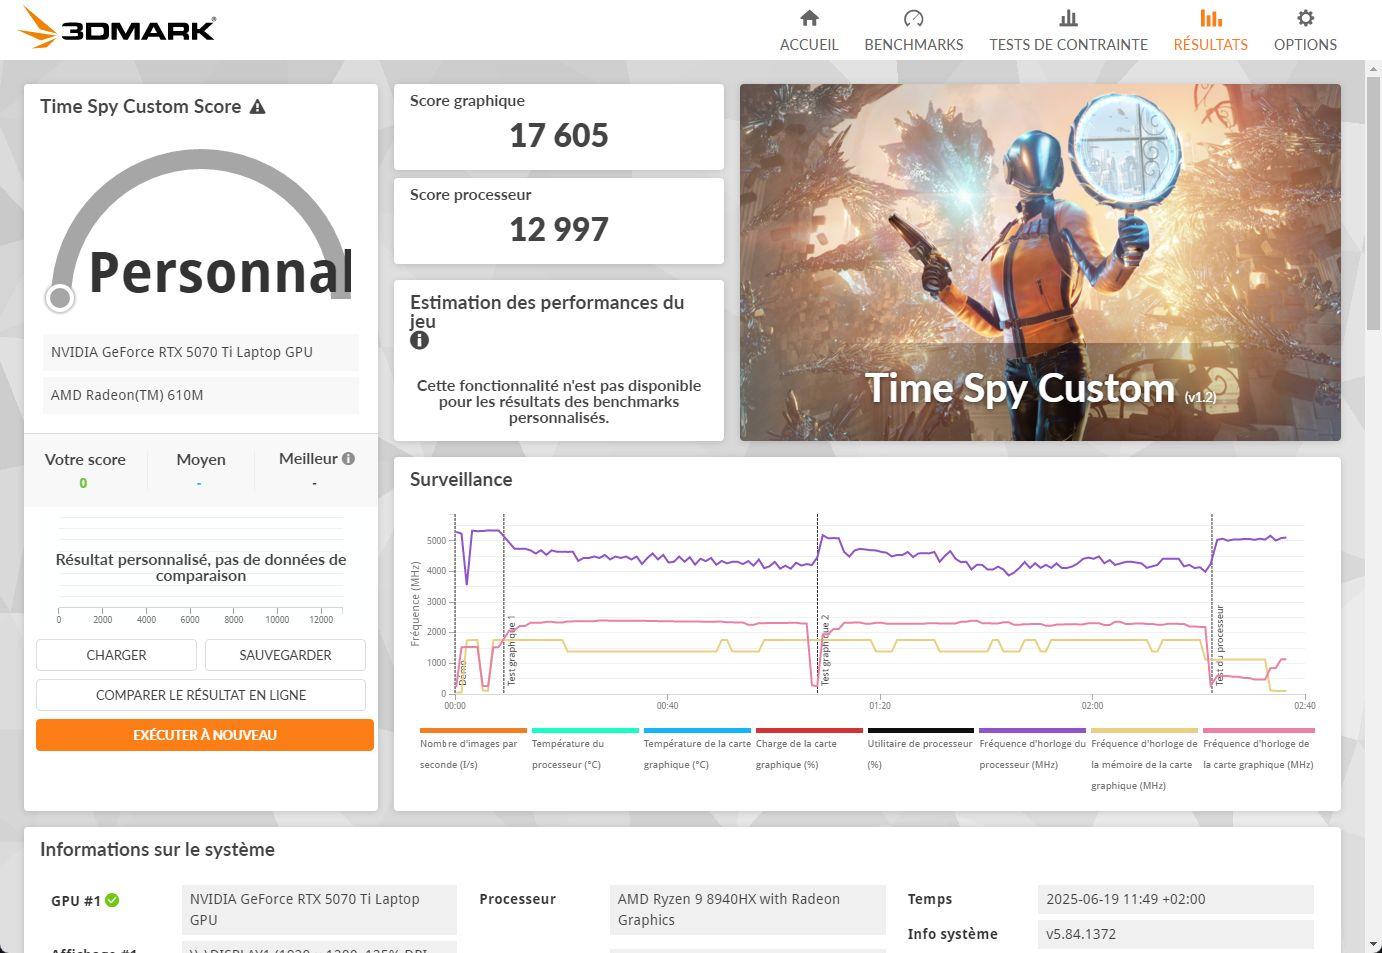Click info icon under Estimation des performances

(420, 340)
